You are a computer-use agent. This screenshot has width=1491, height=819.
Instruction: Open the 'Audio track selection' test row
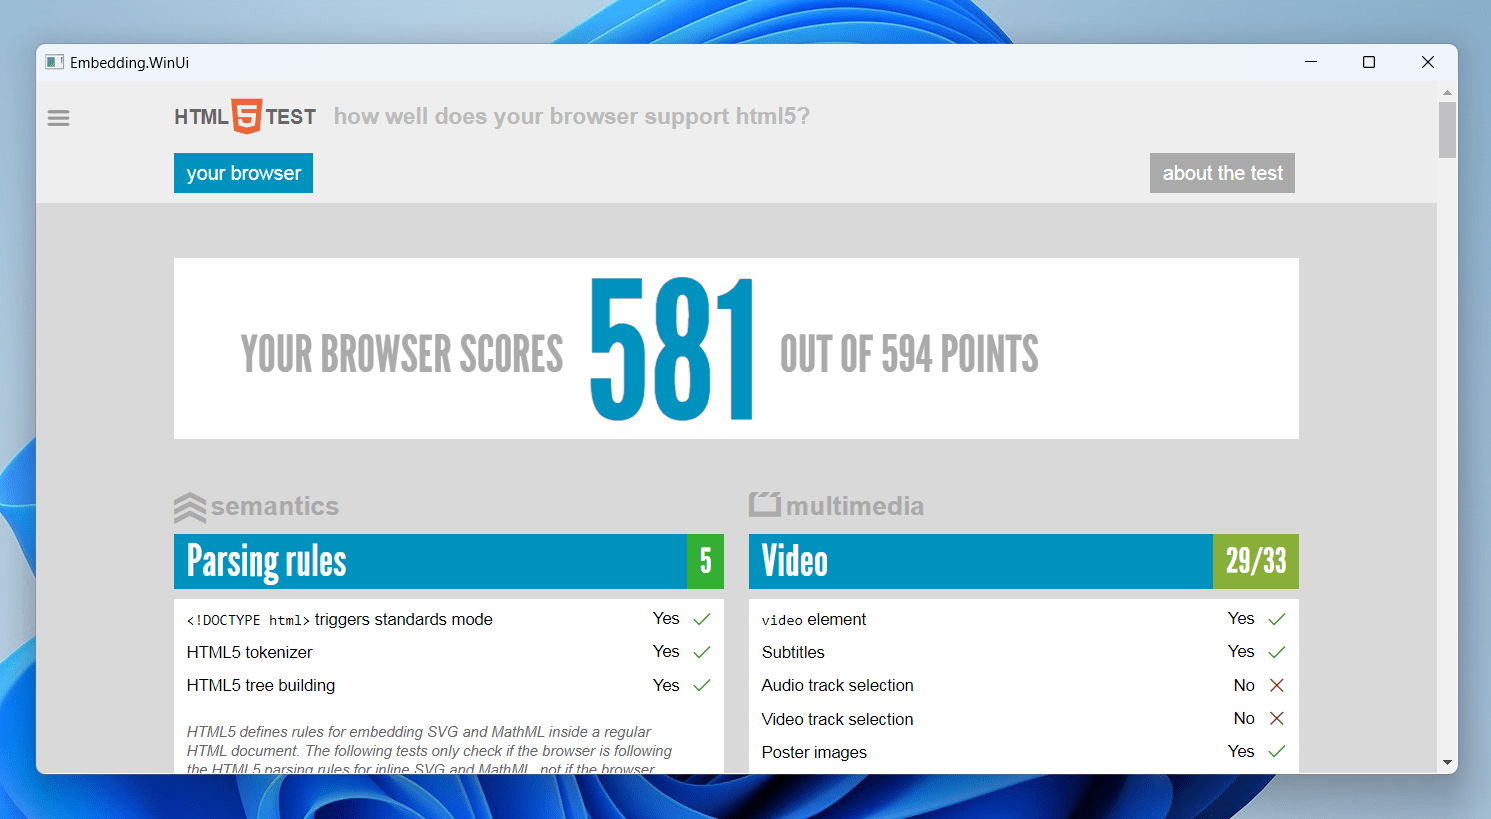1024,685
